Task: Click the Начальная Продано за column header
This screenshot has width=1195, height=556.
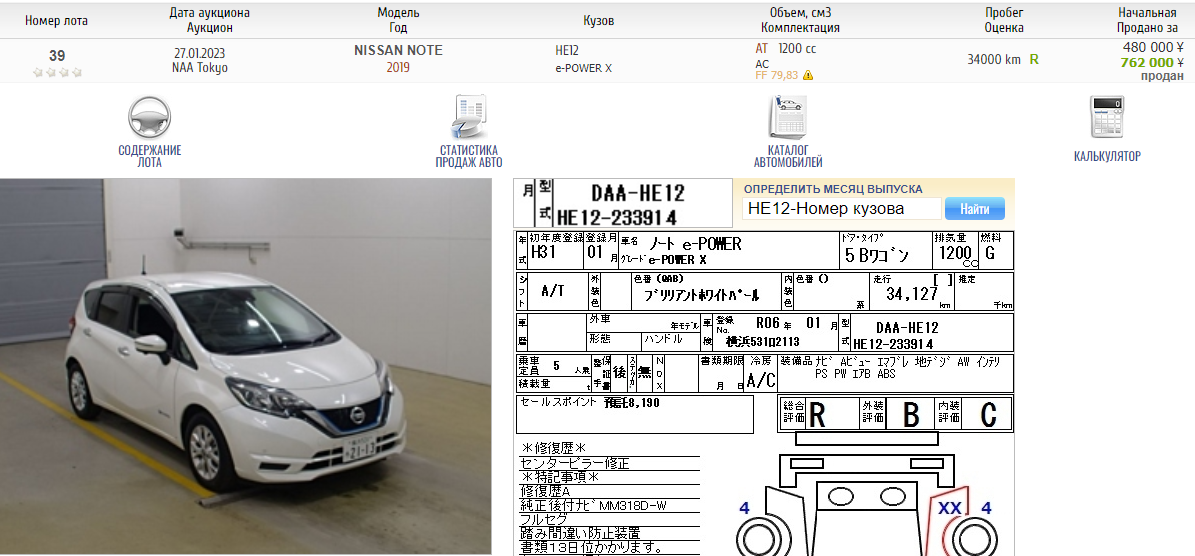Action: (1148, 21)
